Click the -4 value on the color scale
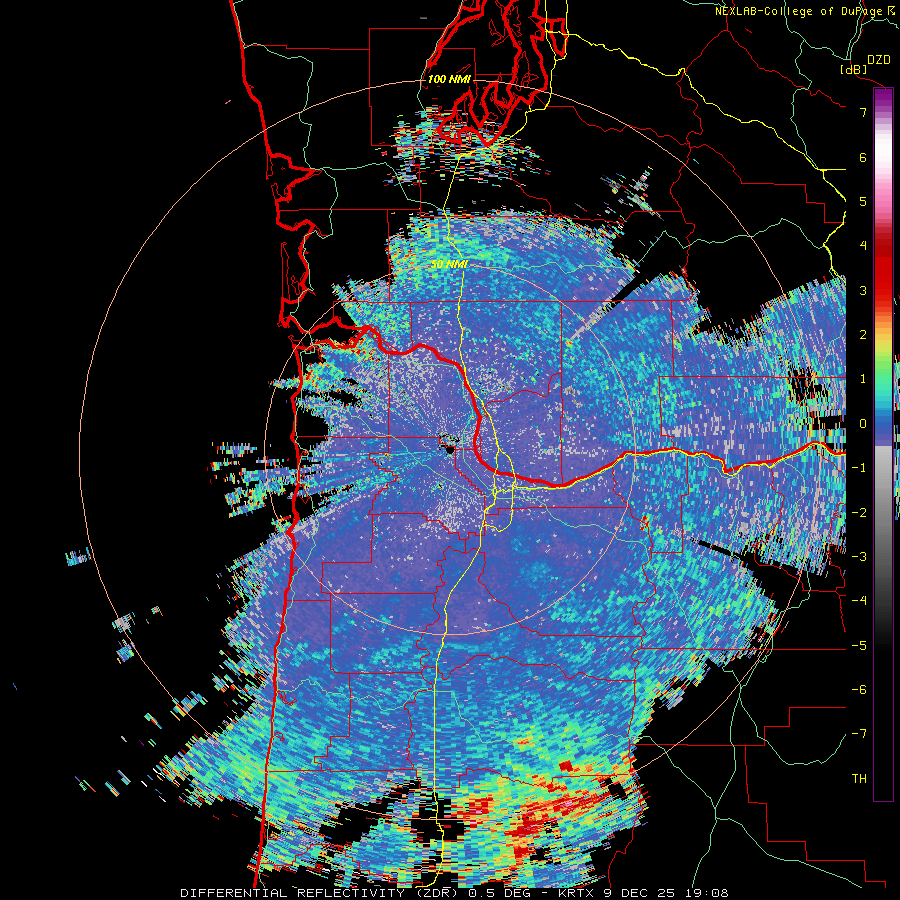 tap(859, 601)
